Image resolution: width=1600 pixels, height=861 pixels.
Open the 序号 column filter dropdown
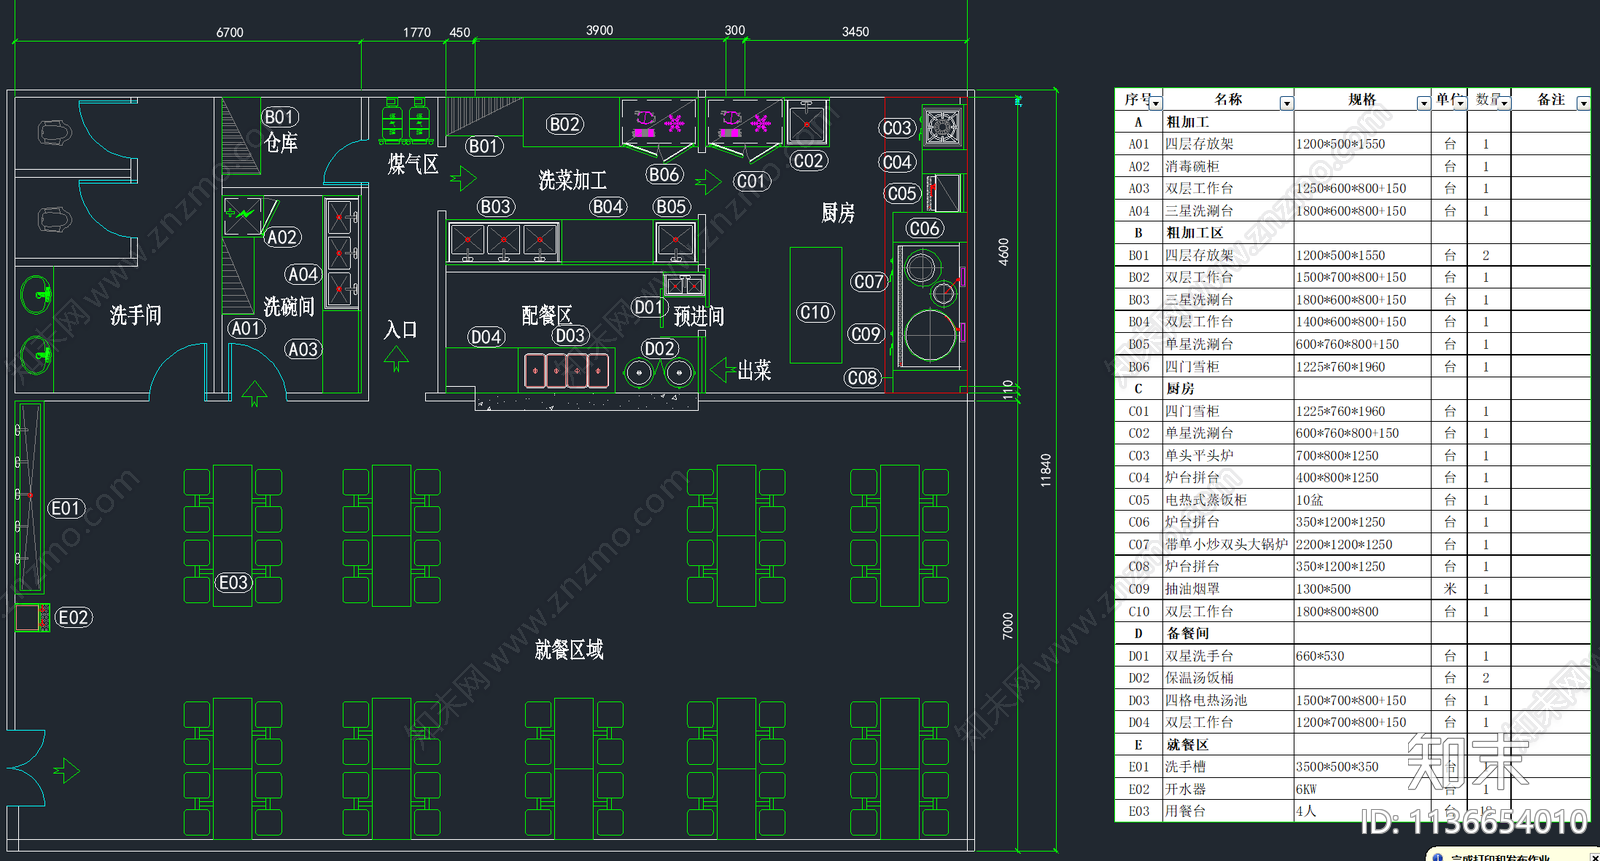1156,103
